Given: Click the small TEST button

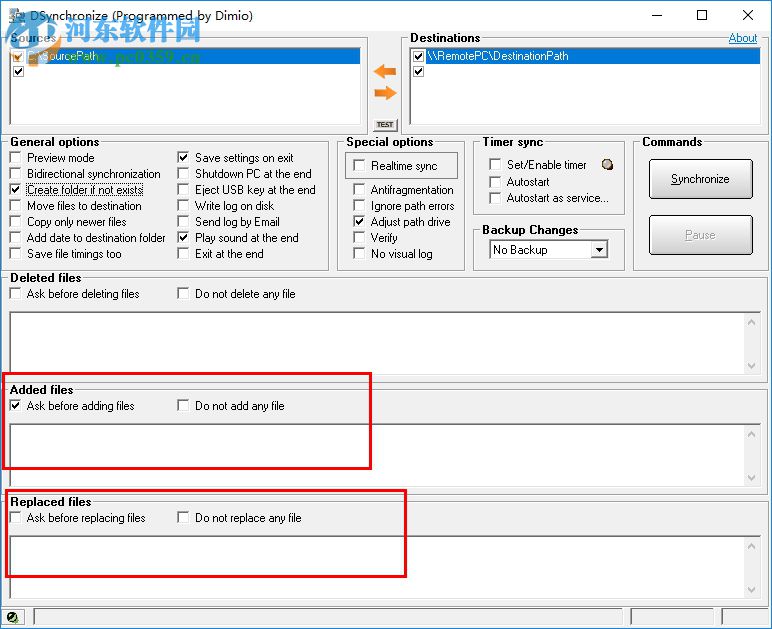Looking at the screenshot, I should click(x=385, y=125).
